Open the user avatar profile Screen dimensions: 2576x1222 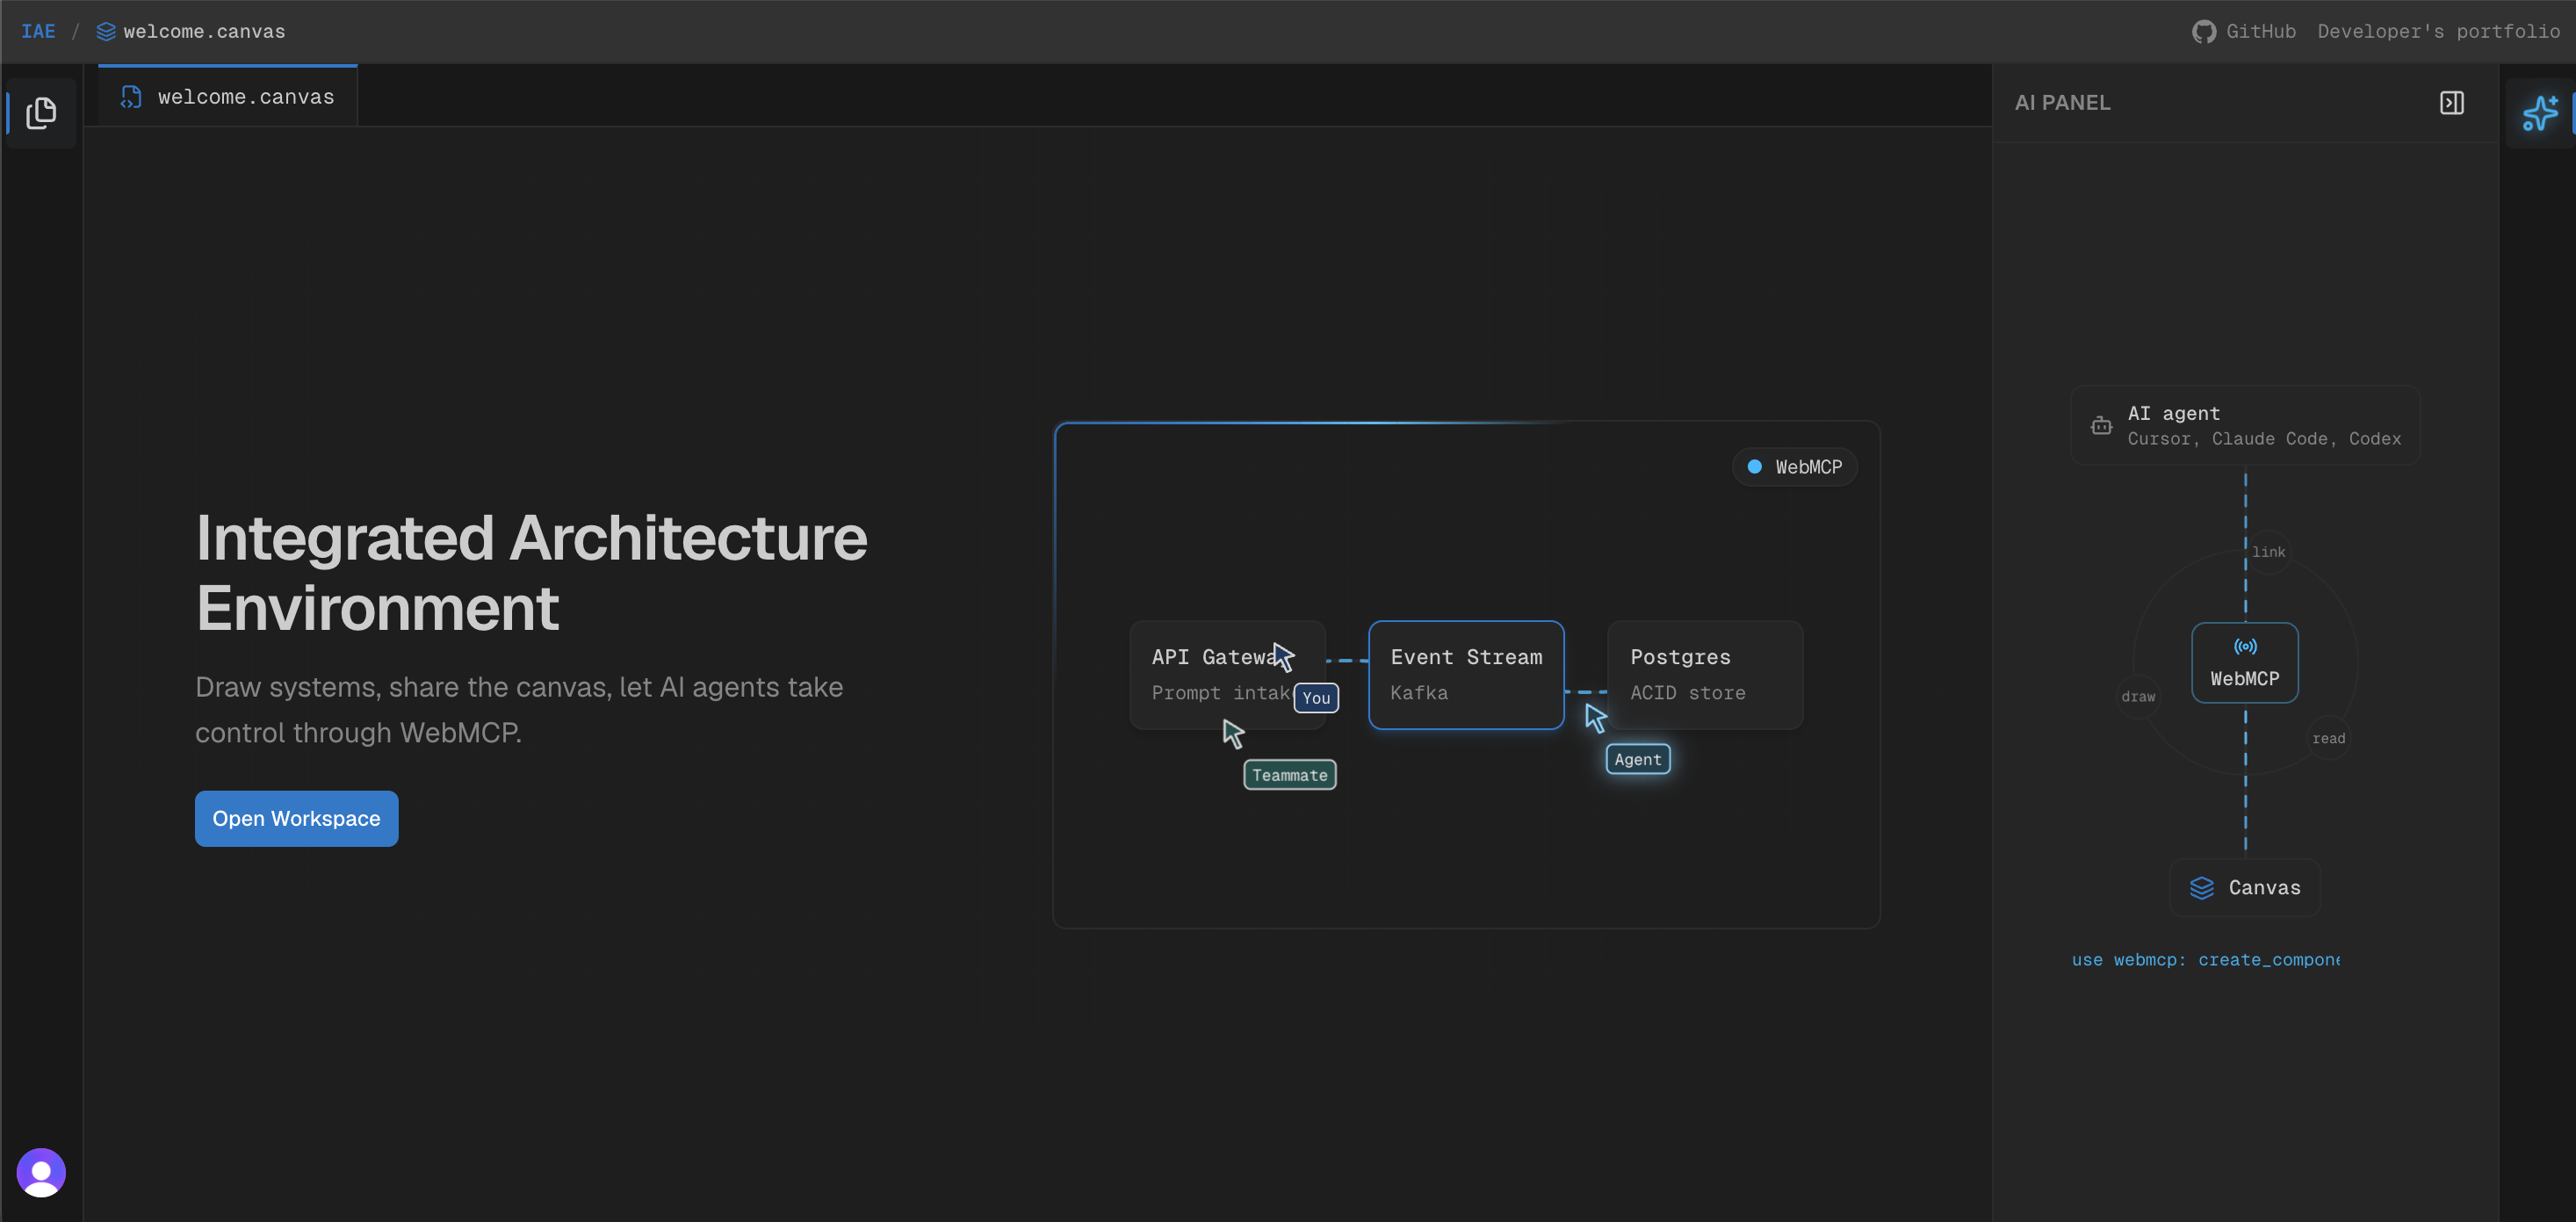[x=41, y=1172]
